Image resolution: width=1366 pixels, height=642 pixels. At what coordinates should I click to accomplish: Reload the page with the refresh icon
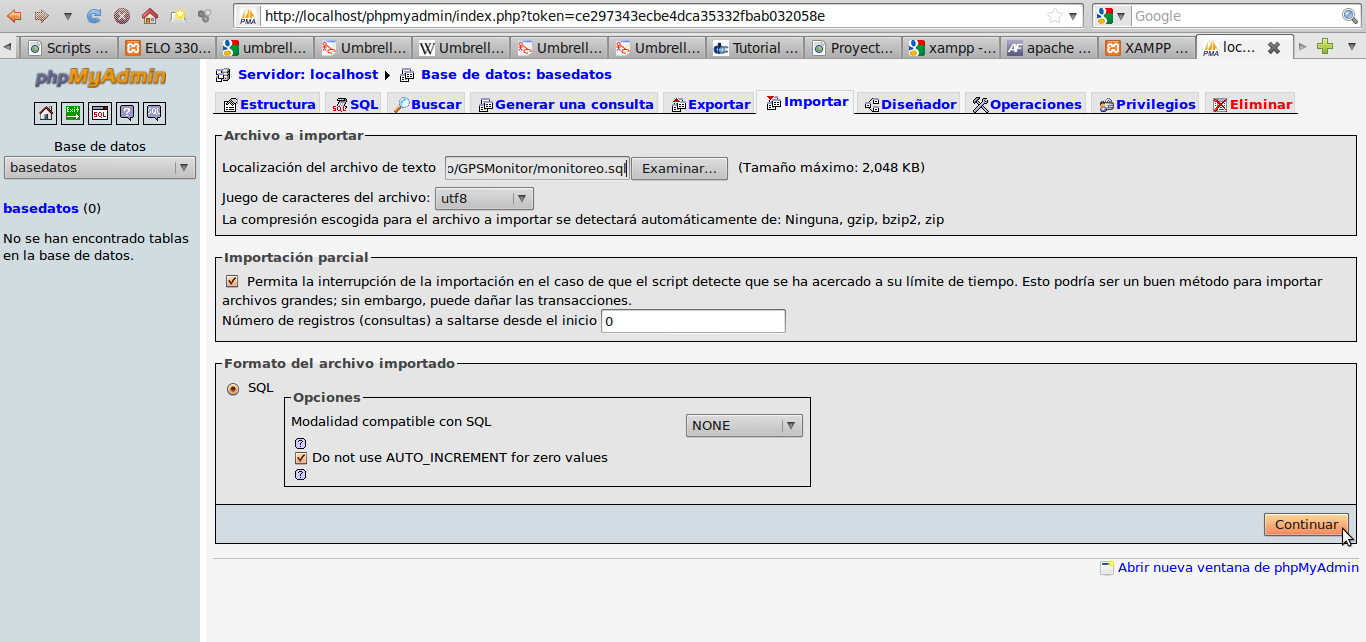(94, 16)
